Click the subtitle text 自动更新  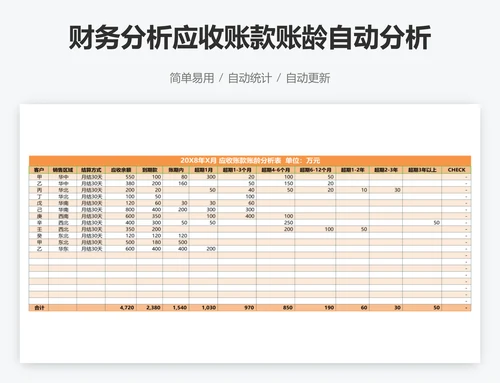[308, 78]
